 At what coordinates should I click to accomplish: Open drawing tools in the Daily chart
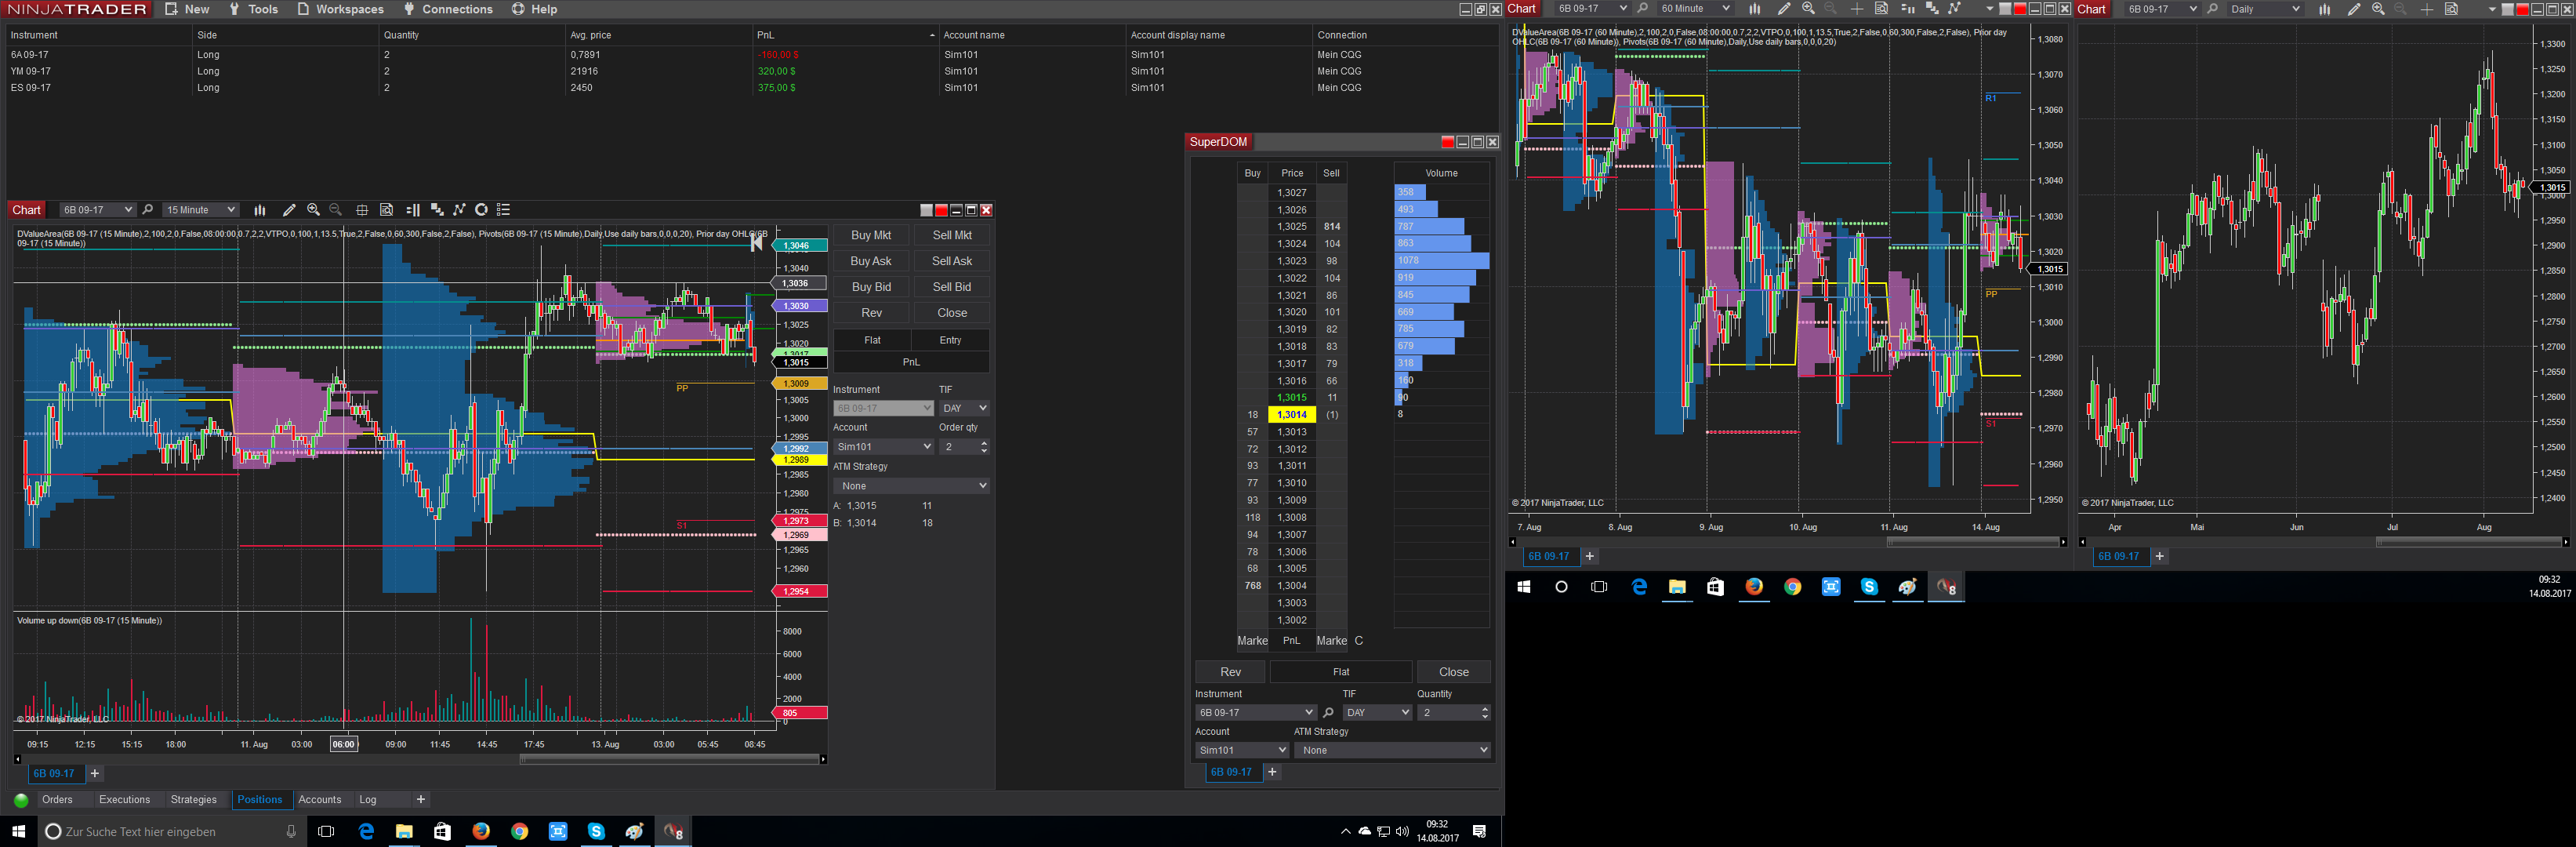(2354, 9)
